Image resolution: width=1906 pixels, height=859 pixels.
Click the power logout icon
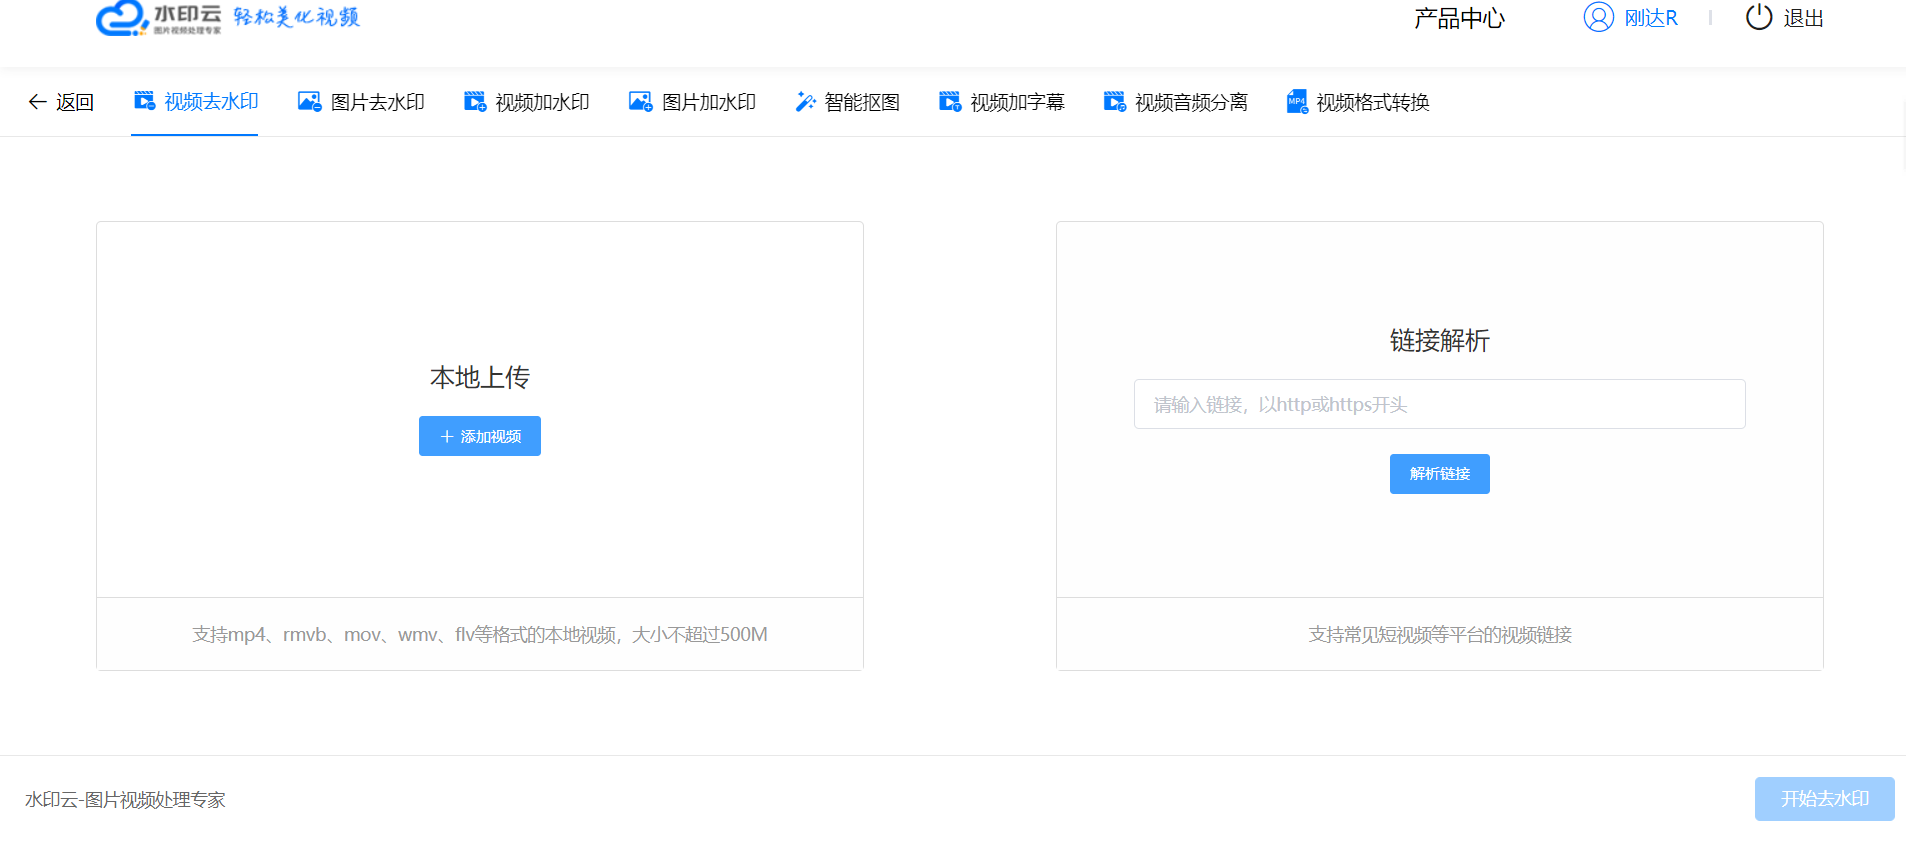(1758, 18)
